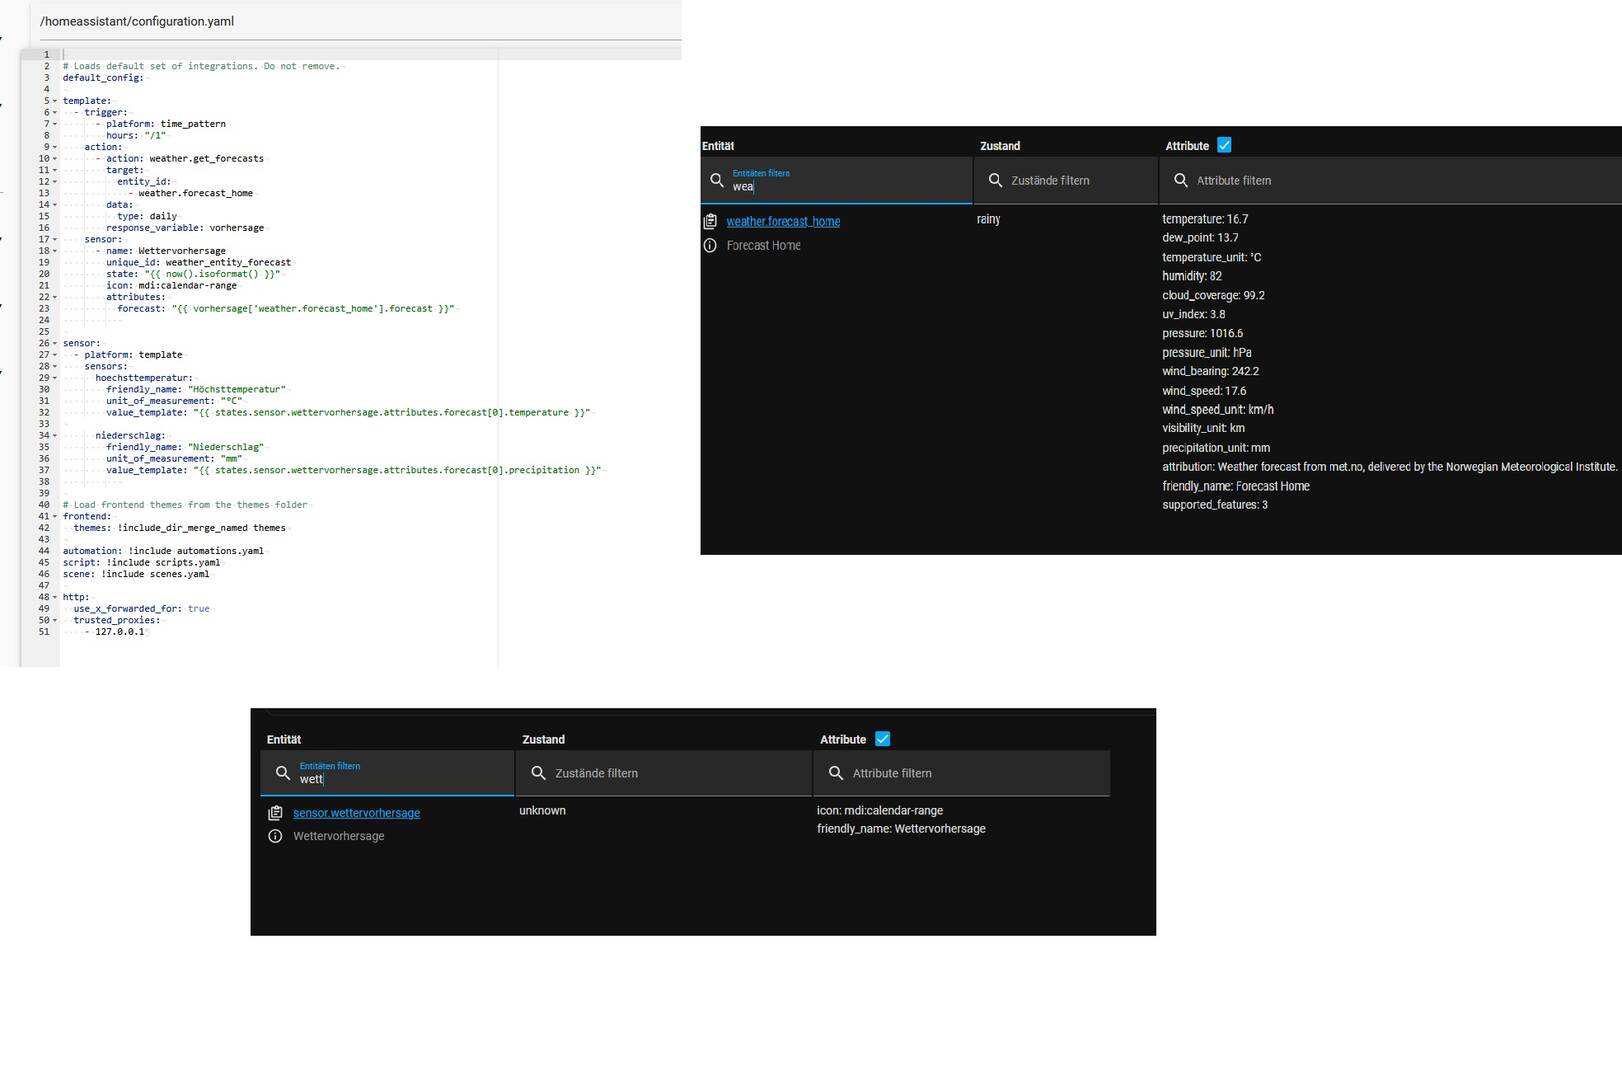Image resolution: width=1622 pixels, height=1080 pixels.
Task: Fold the frontend block at line 41
Action: pyautogui.click(x=55, y=517)
